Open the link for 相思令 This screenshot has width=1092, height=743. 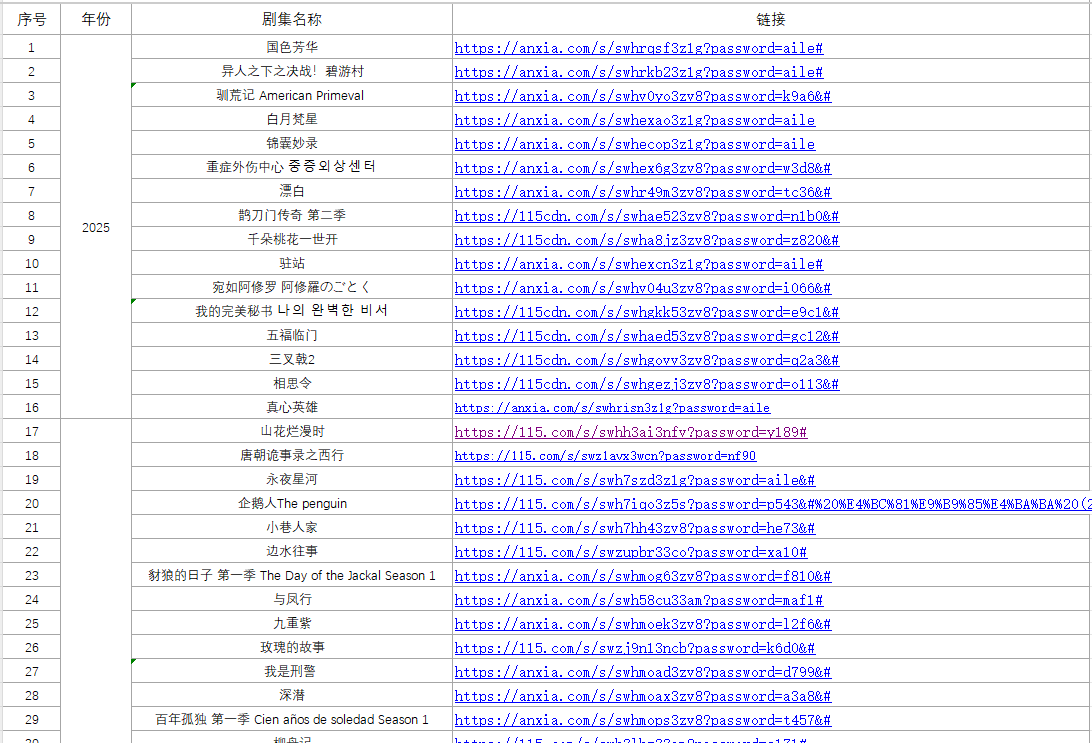(647, 384)
